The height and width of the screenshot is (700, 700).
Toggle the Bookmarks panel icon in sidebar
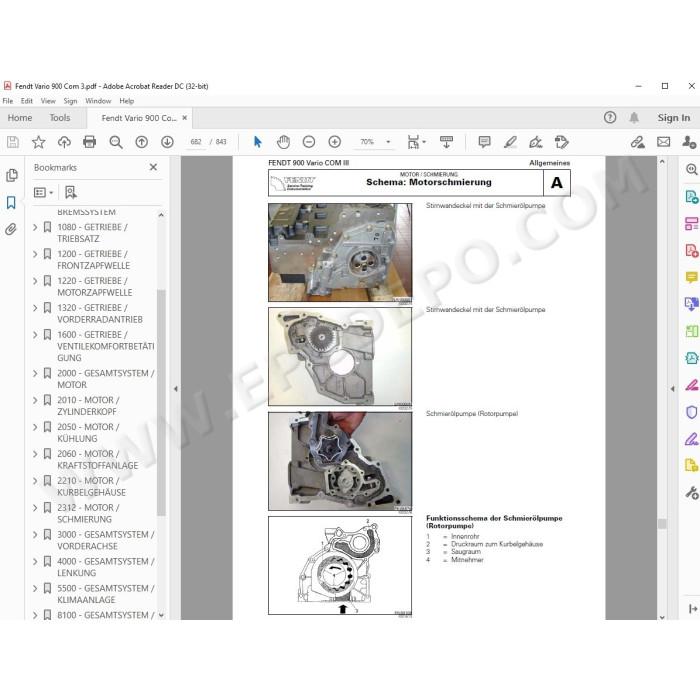(x=11, y=202)
